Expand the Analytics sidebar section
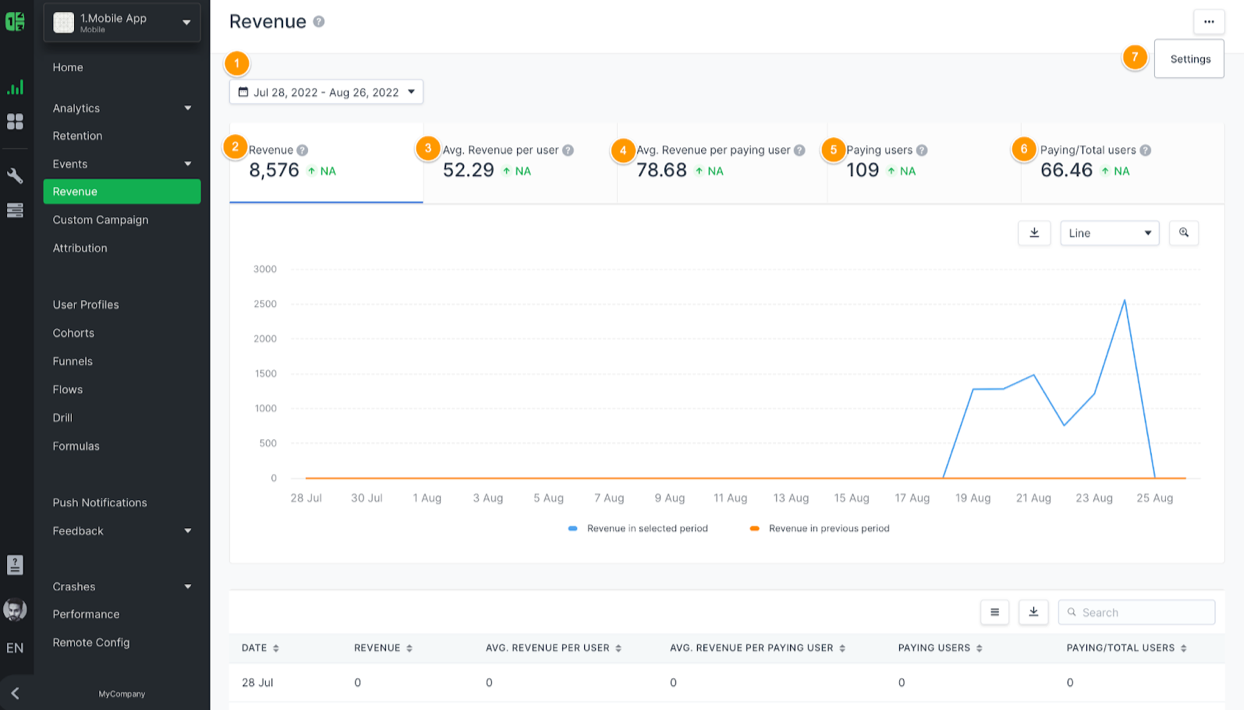Screen dimensions: 1244x710 (120, 107)
